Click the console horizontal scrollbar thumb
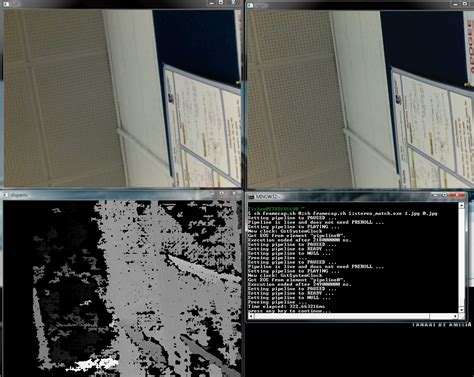 (x=342, y=316)
